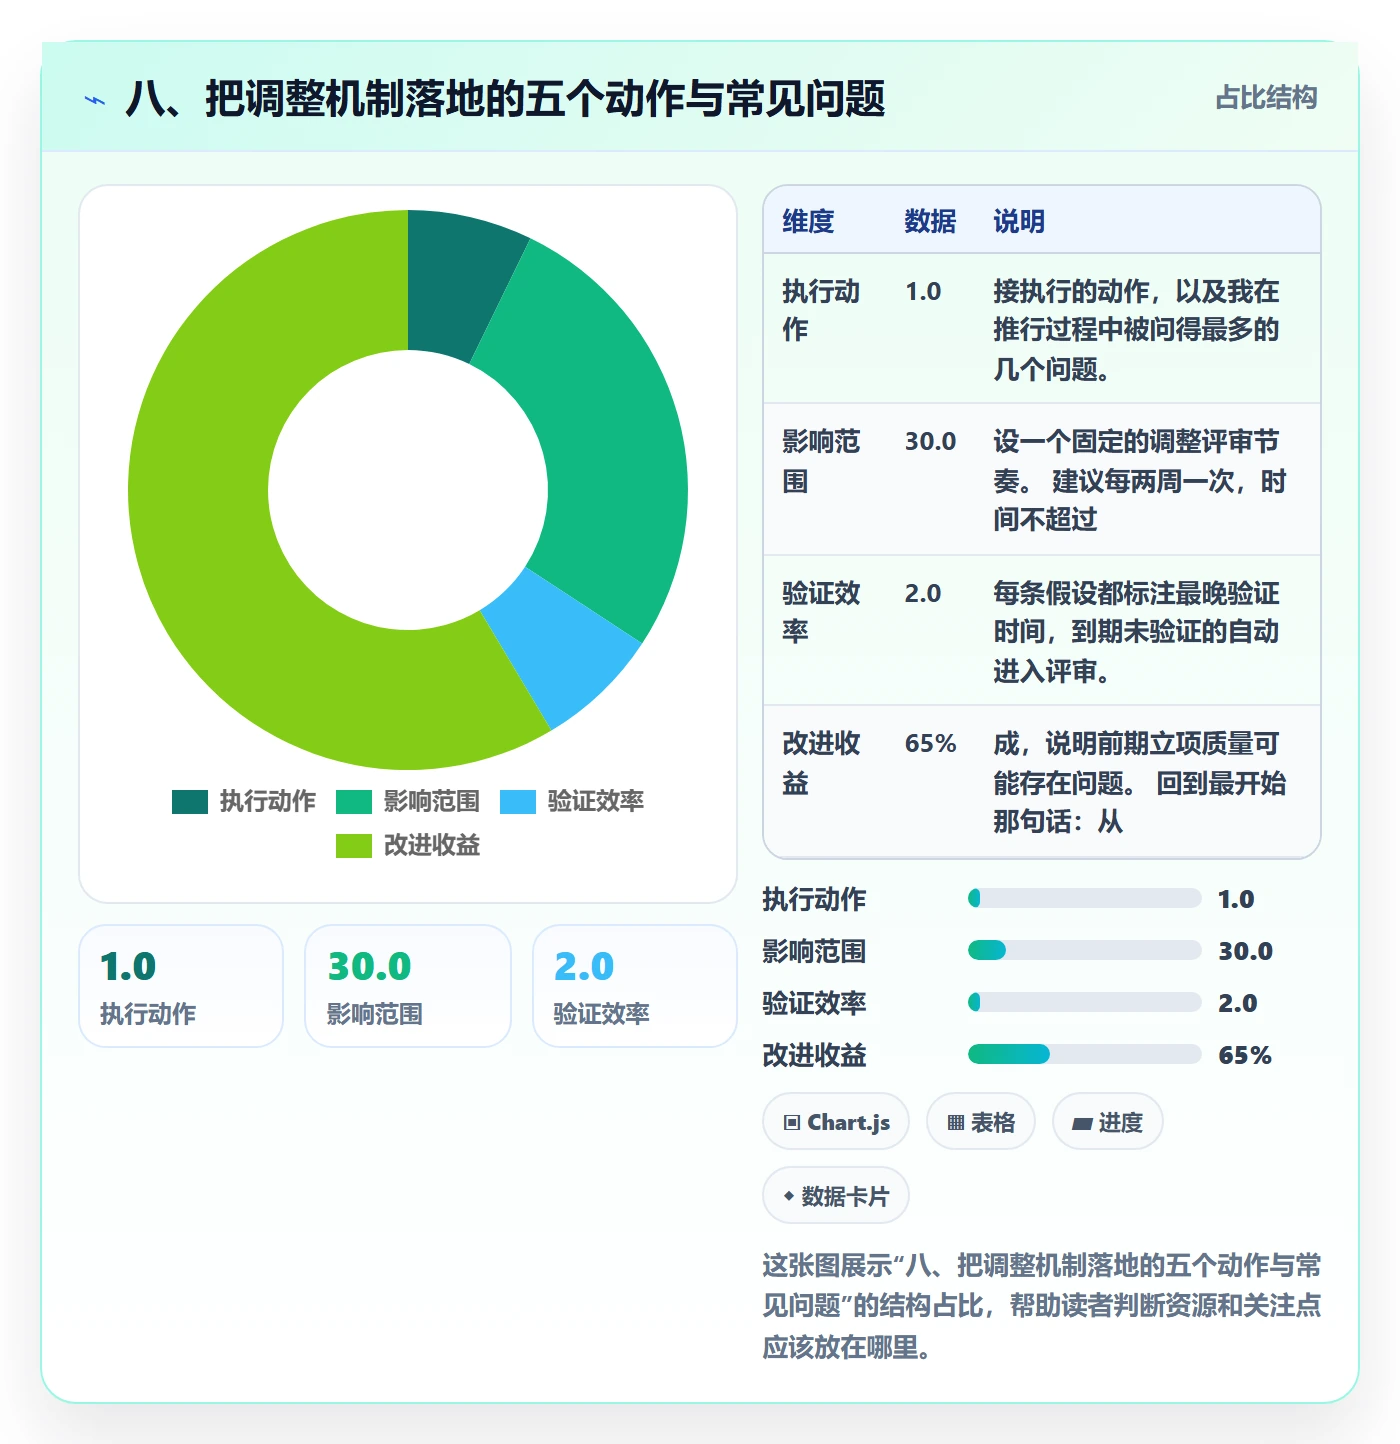Viewport: 1400px width, 1444px height.
Task: Open the 1.0 执行动作 stat card
Action: (181, 986)
